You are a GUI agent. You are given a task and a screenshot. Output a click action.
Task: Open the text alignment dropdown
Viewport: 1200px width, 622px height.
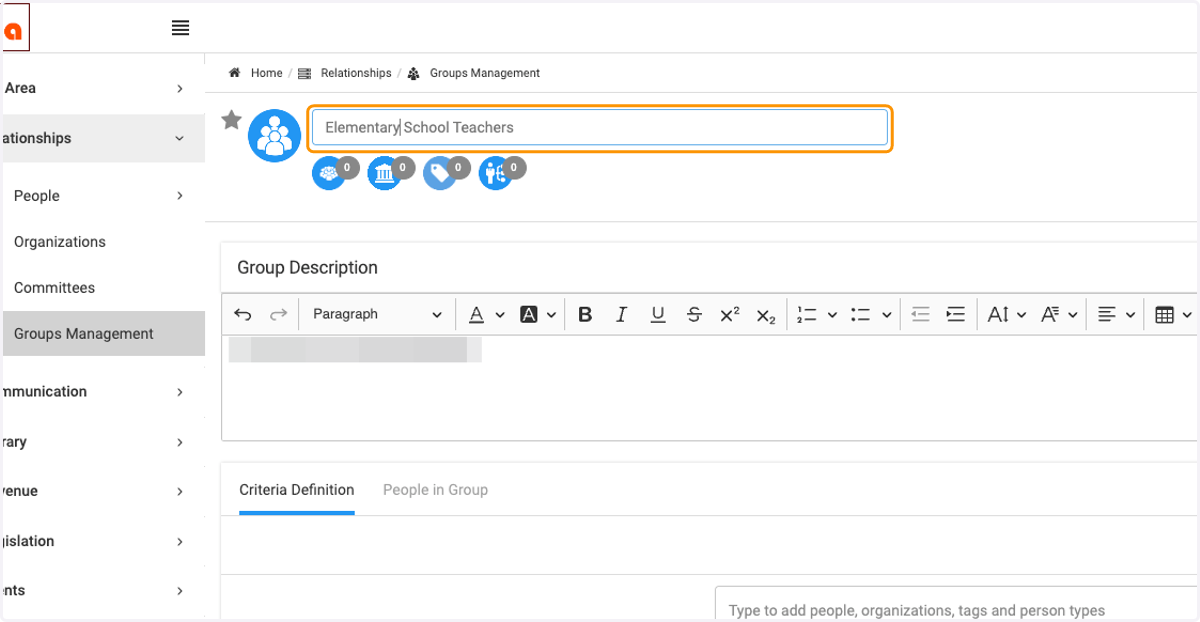pos(1116,314)
